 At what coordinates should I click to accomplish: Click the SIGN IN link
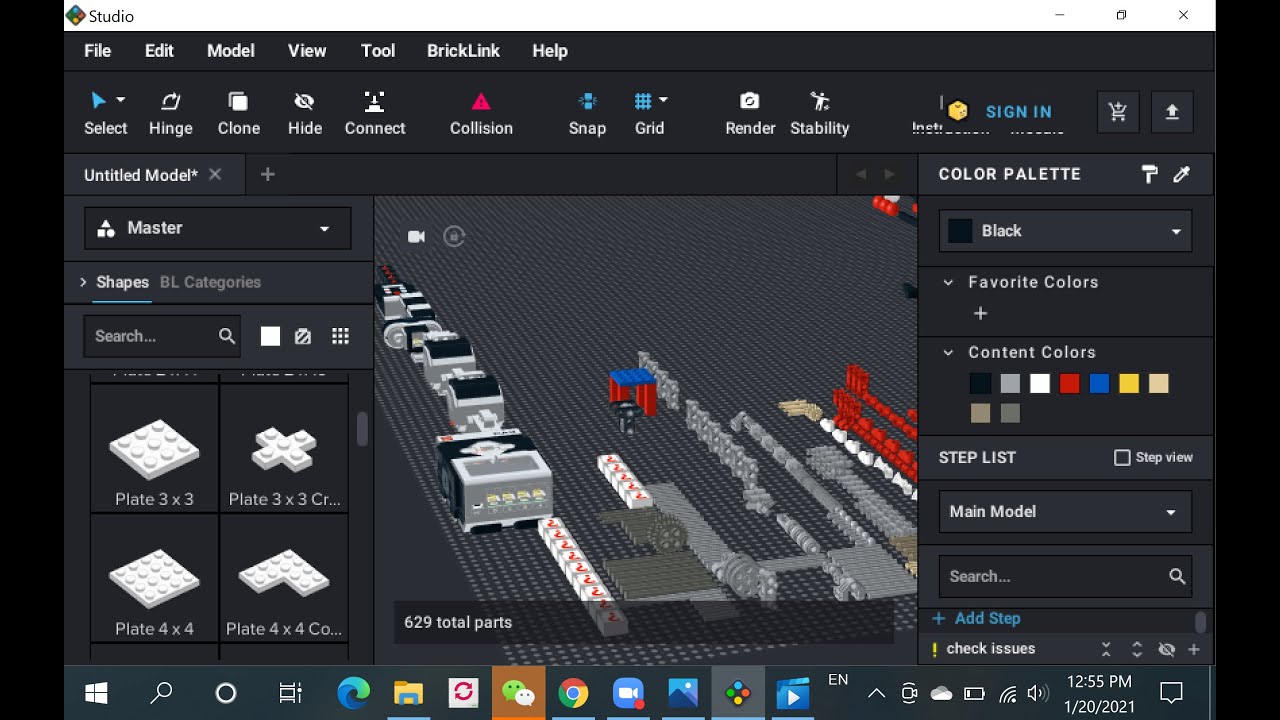pyautogui.click(x=1018, y=112)
